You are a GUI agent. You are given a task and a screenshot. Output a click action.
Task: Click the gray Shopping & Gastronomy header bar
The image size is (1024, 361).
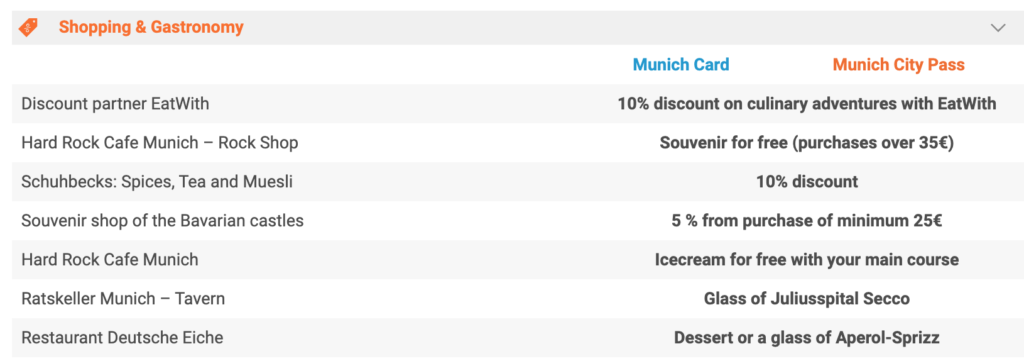pyautogui.click(x=512, y=27)
